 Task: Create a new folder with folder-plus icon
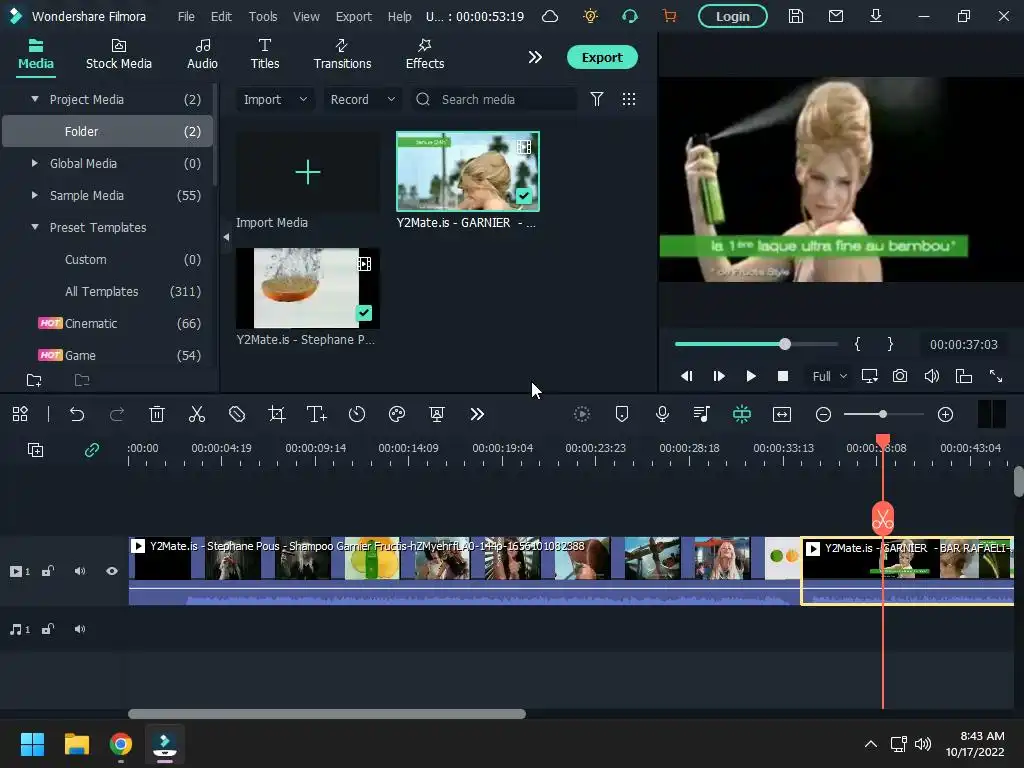34,380
